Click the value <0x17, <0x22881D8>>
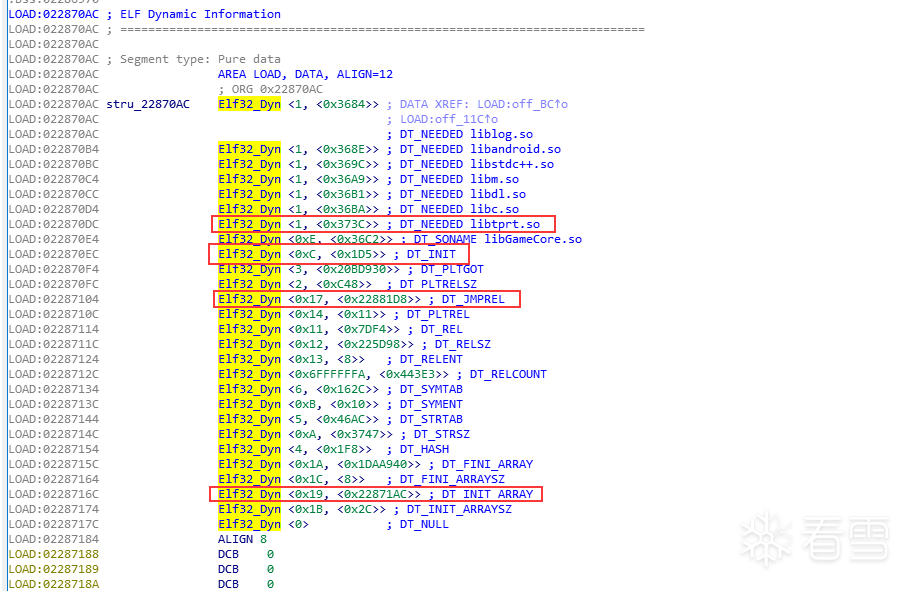This screenshot has width=911, height=591. [354, 299]
